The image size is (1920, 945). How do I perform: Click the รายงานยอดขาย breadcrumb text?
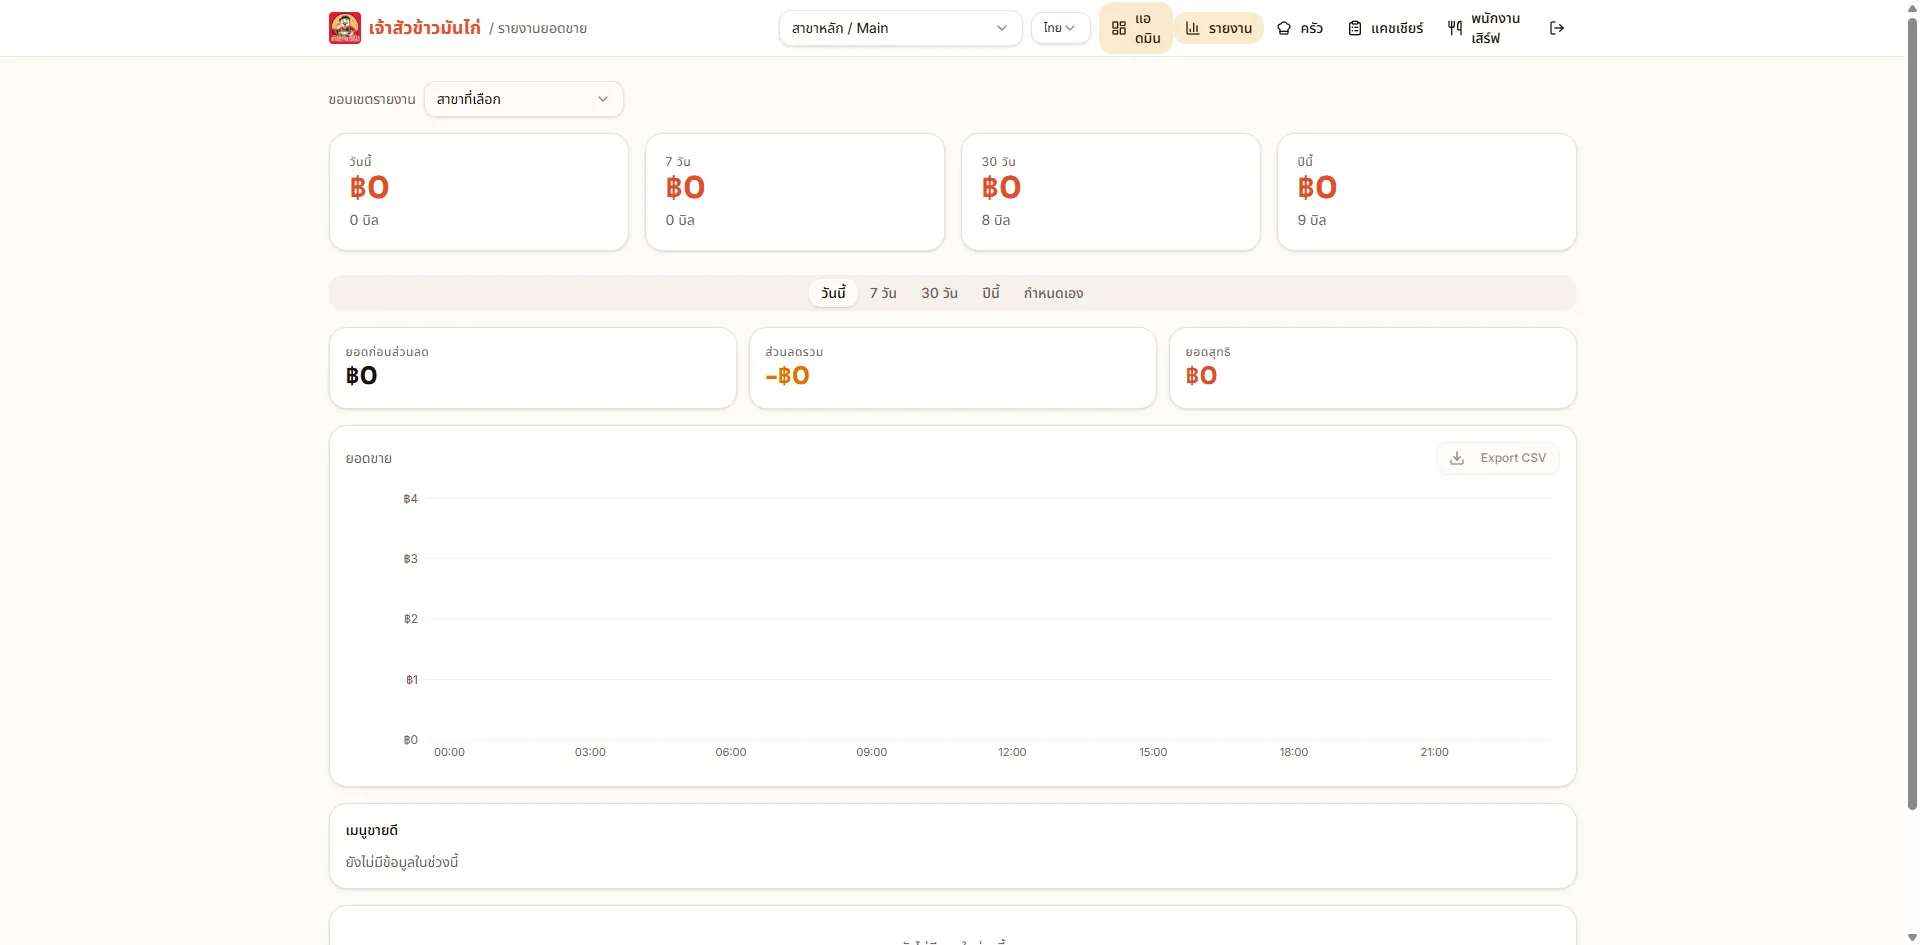[x=542, y=29]
